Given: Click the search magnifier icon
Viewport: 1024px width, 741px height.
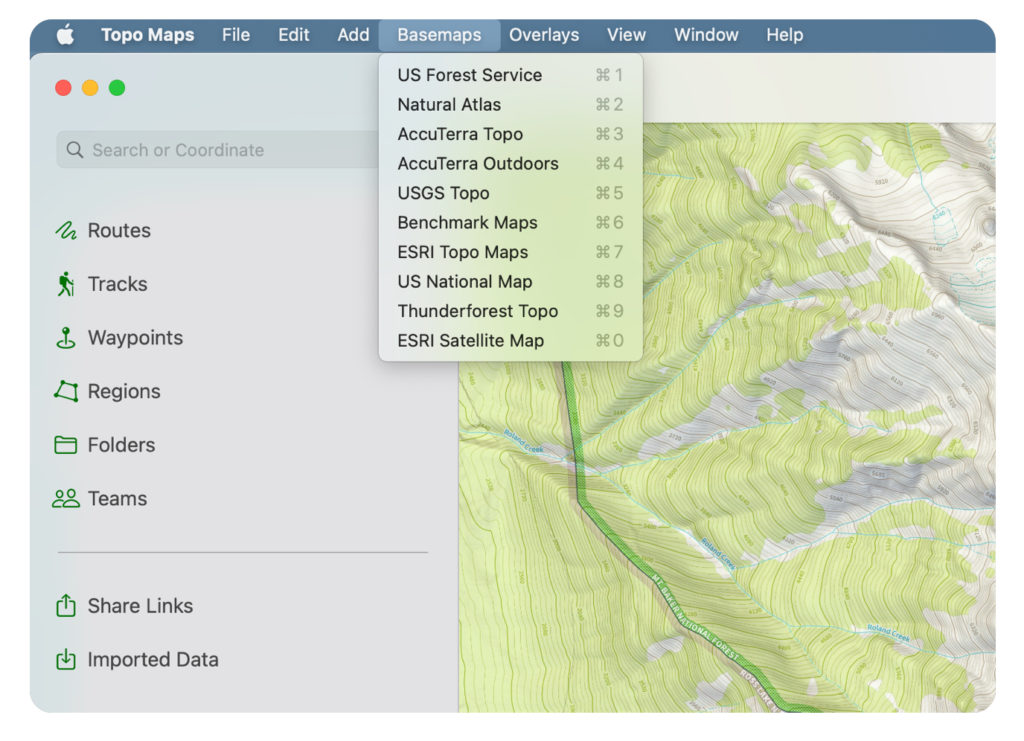Looking at the screenshot, I should tap(75, 150).
